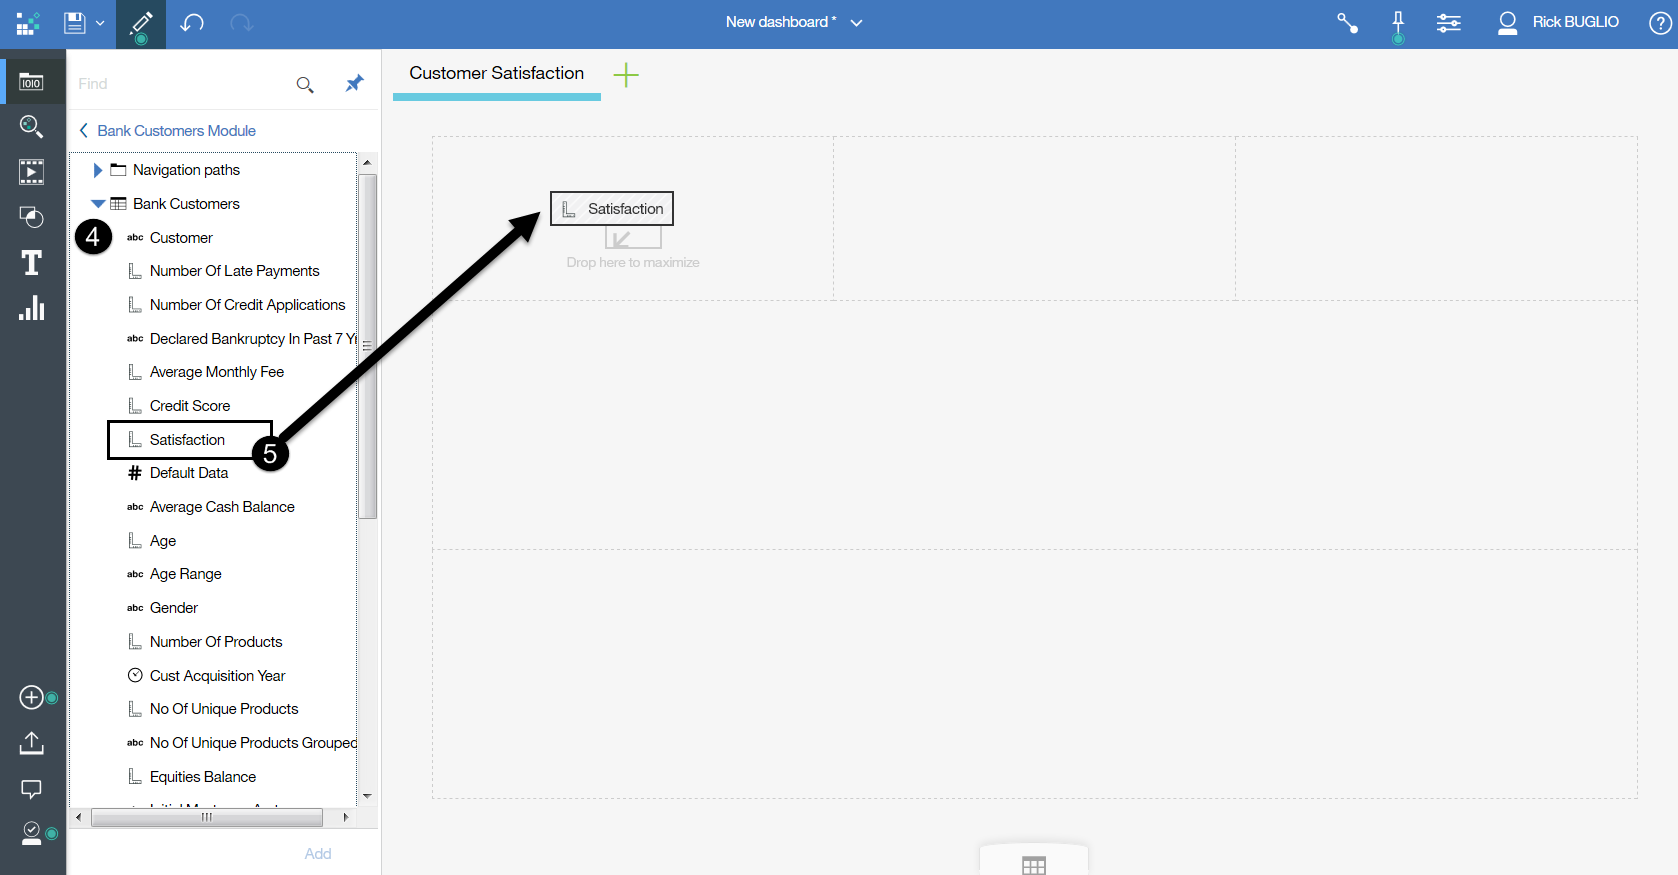Select Number Of Late Payments item

coord(234,271)
